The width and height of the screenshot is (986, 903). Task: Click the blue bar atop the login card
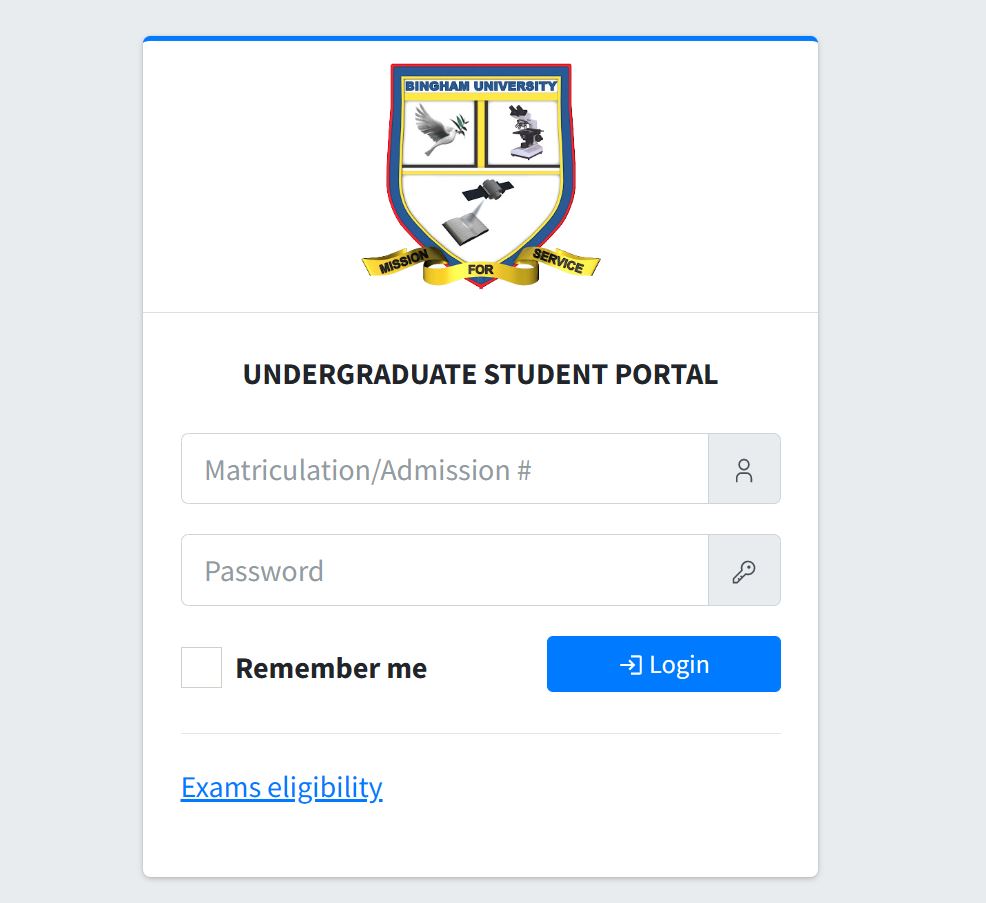tap(480, 39)
